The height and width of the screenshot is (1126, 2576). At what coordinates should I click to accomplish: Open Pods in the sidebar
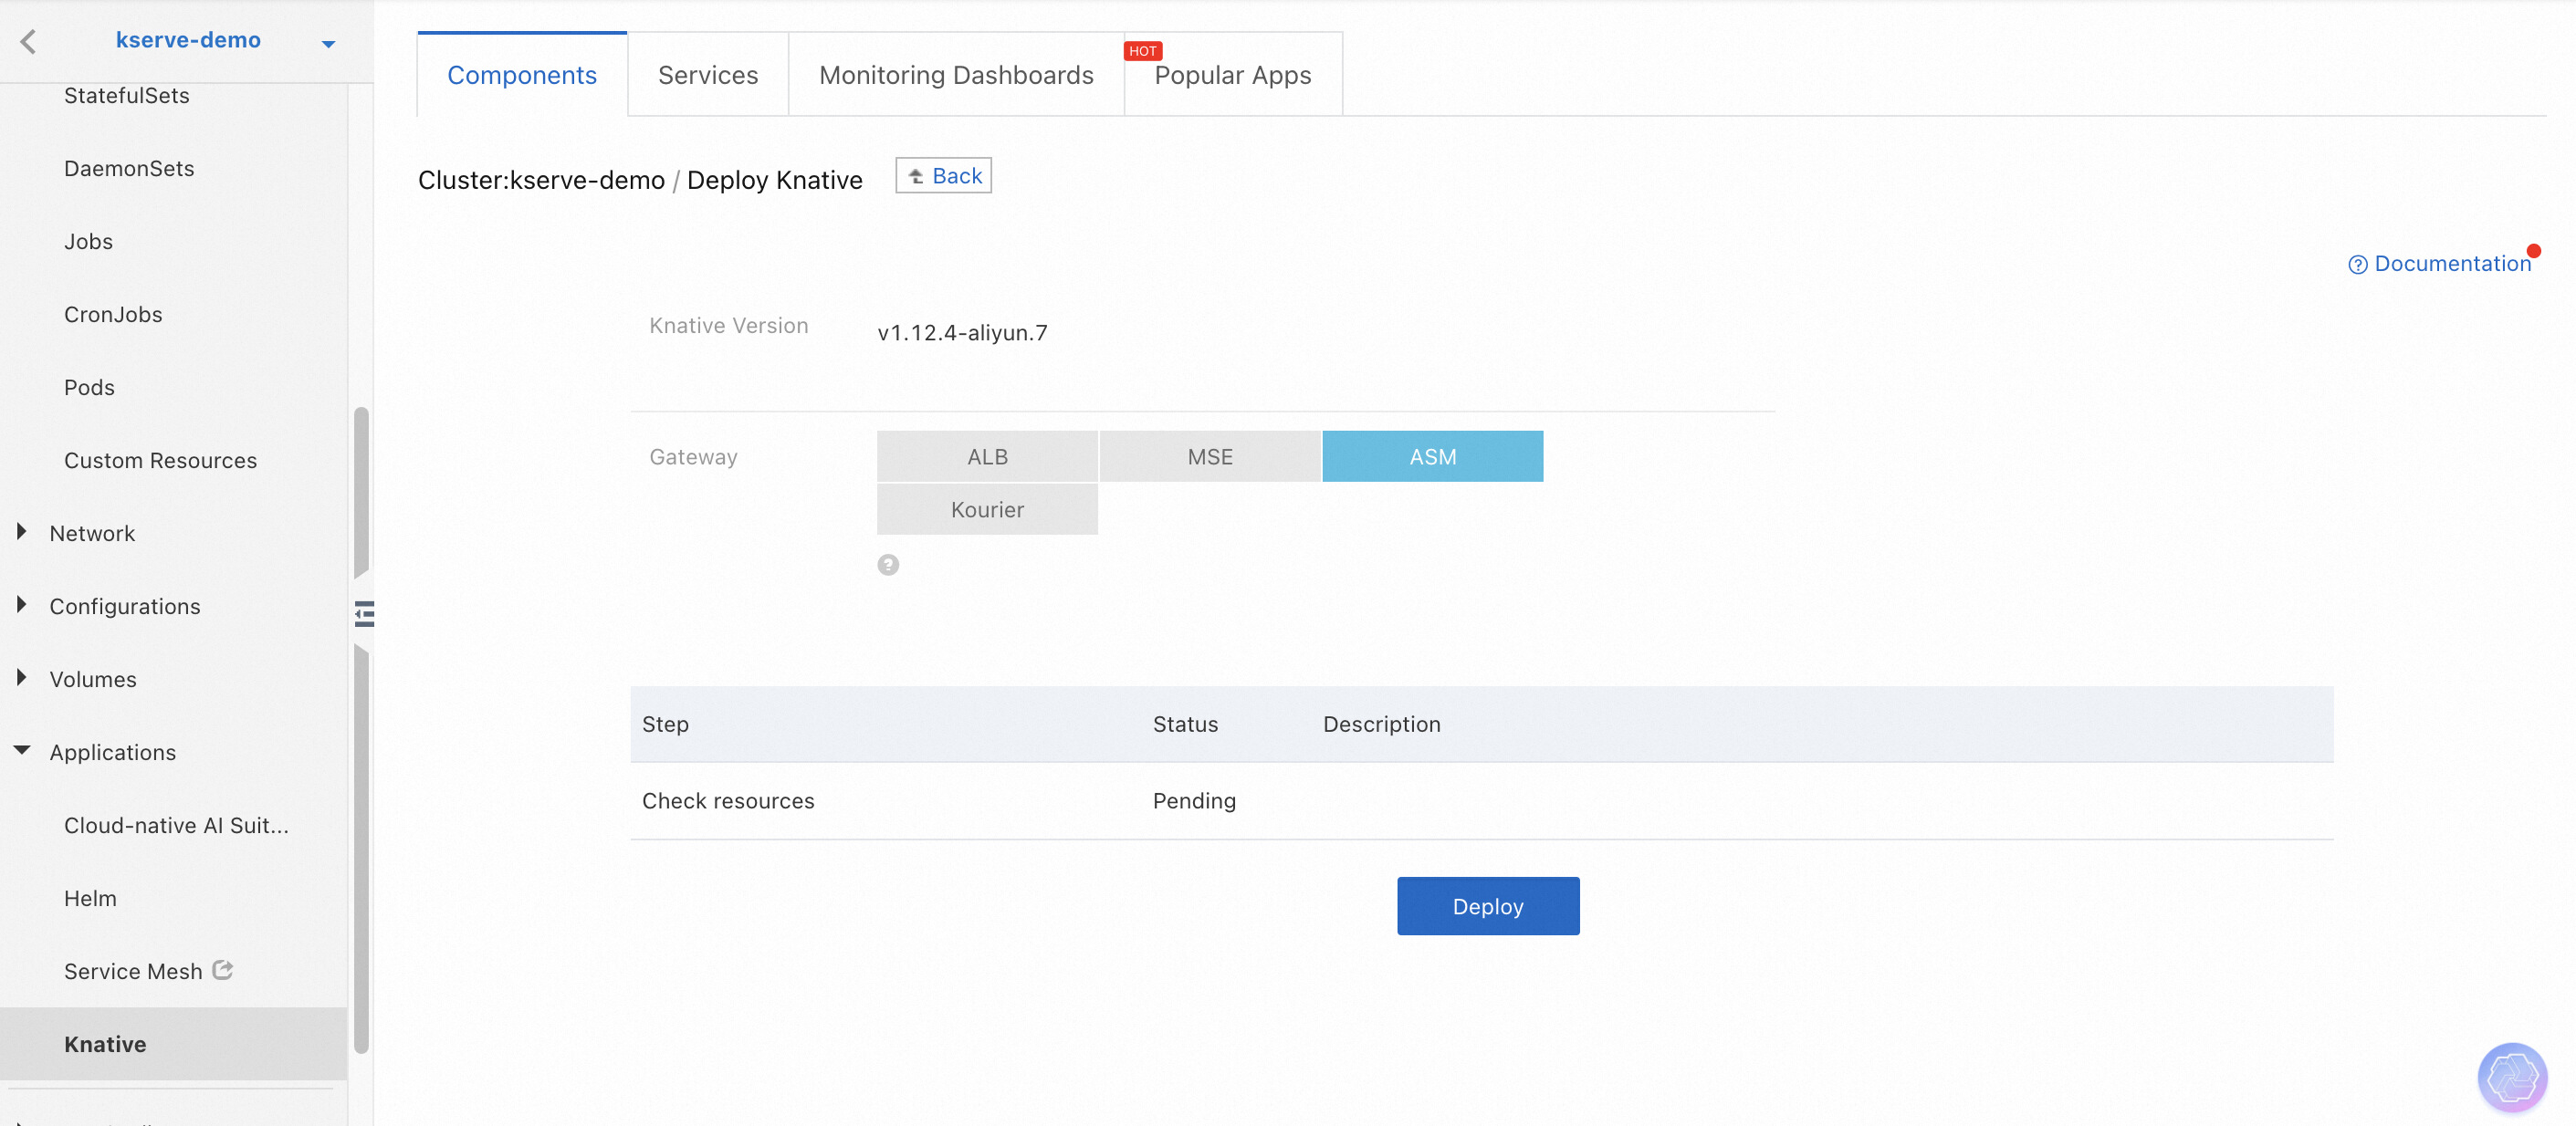(89, 388)
